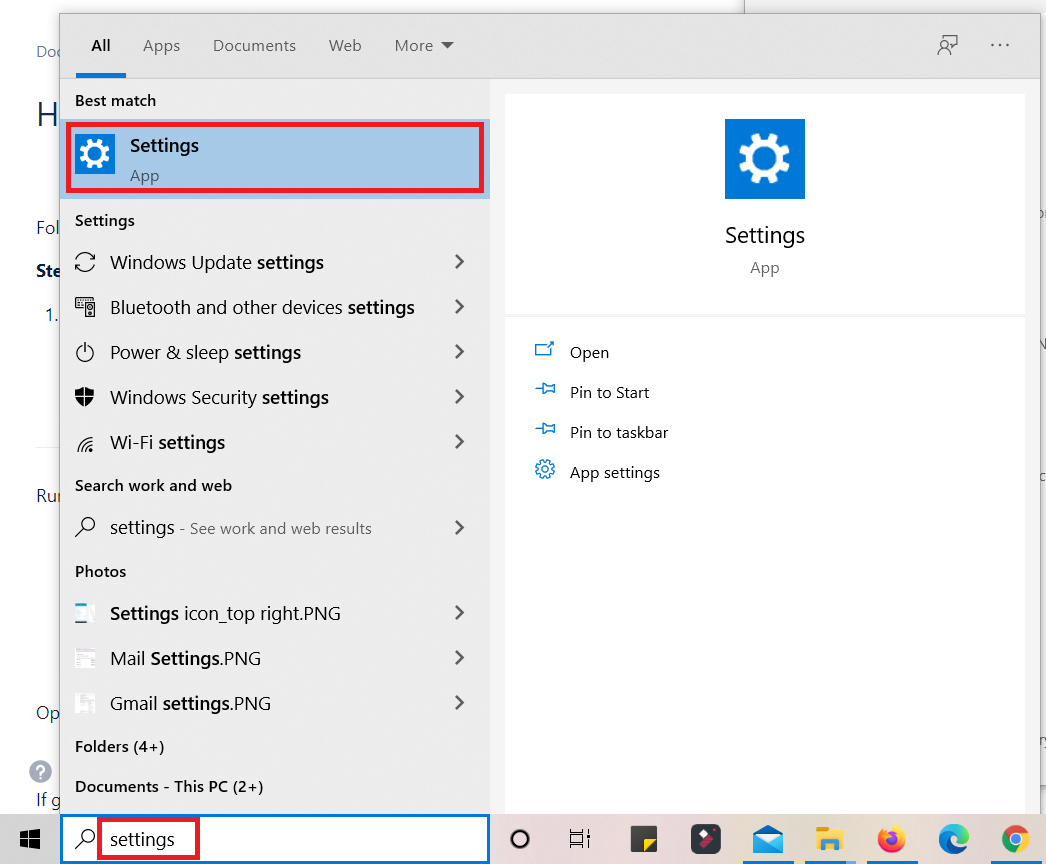Click Pin to Start action
The width and height of the screenshot is (1046, 864).
click(609, 392)
